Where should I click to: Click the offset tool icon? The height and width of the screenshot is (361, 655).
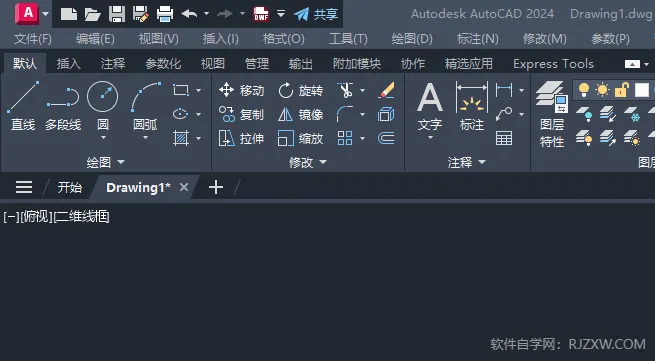[386, 138]
